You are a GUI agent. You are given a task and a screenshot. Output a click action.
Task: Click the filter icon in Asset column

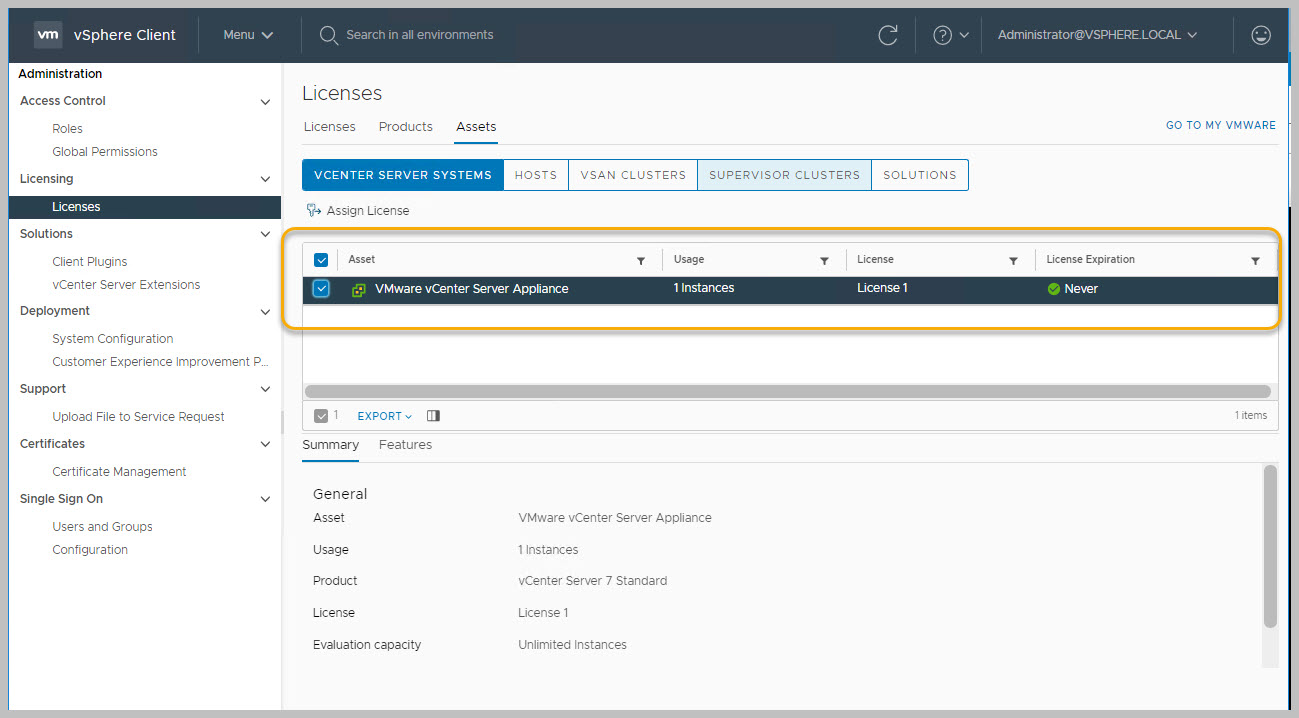(x=641, y=261)
